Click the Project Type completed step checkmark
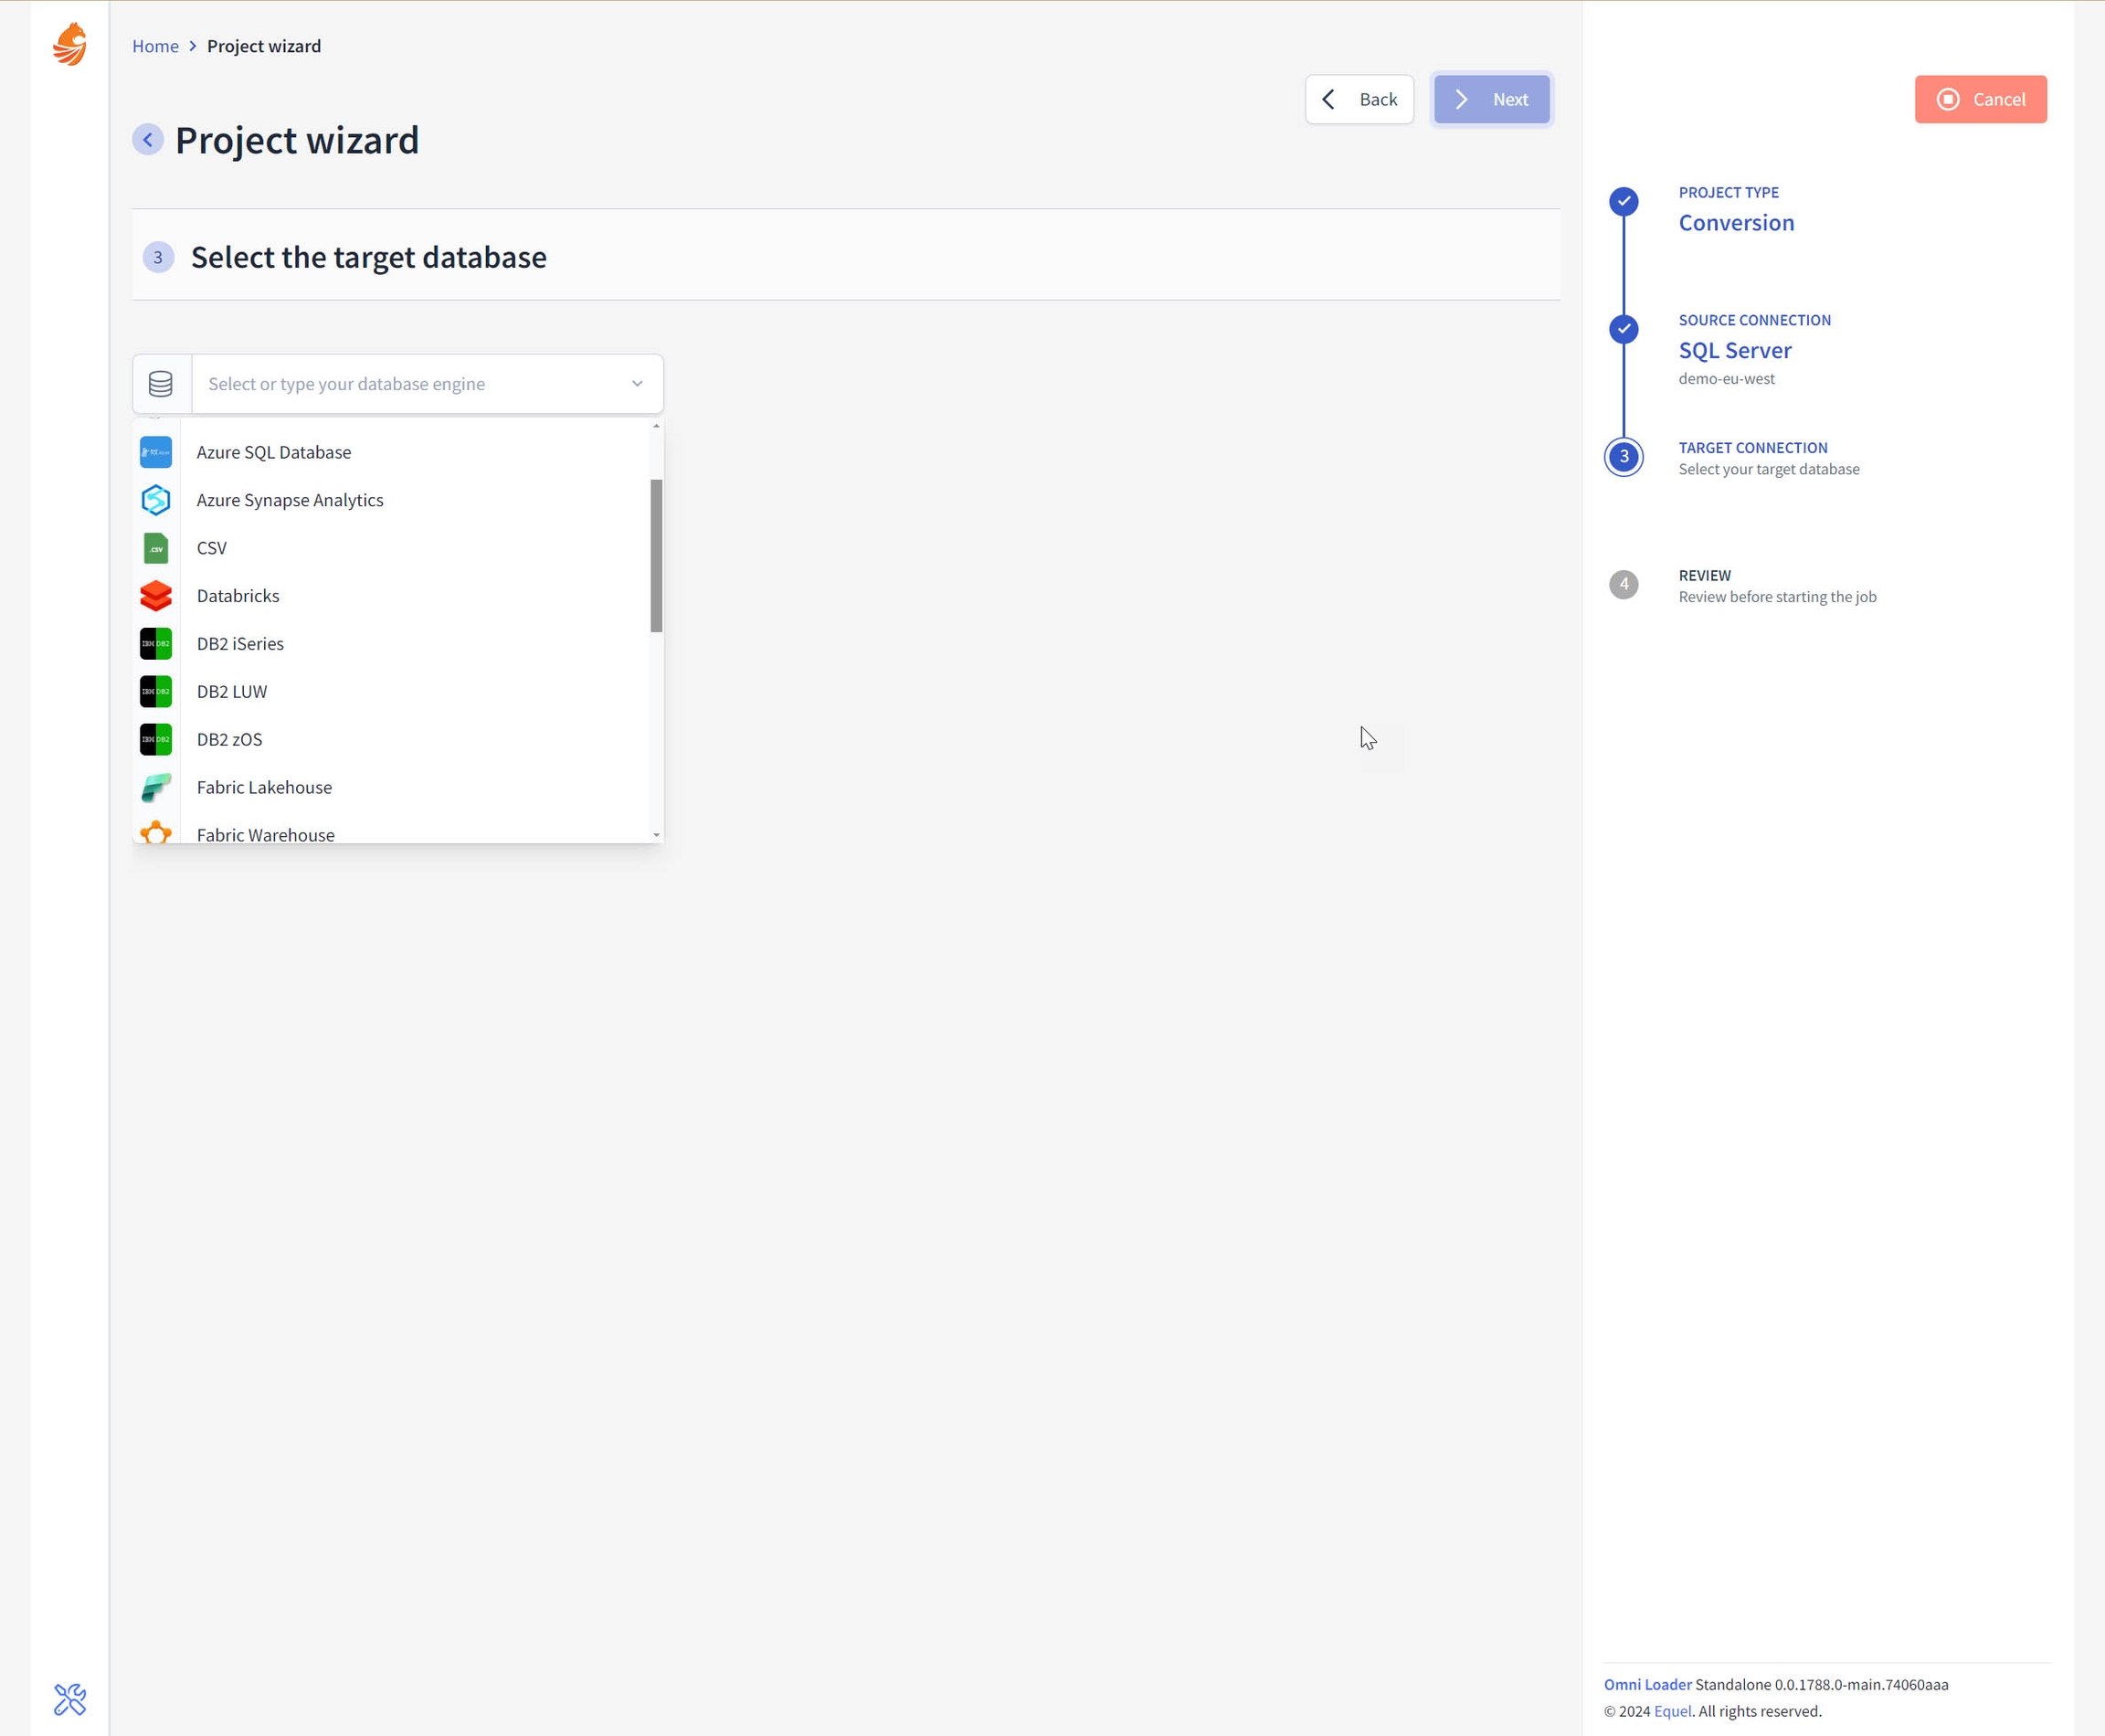The height and width of the screenshot is (1736, 2105). pyautogui.click(x=1623, y=201)
